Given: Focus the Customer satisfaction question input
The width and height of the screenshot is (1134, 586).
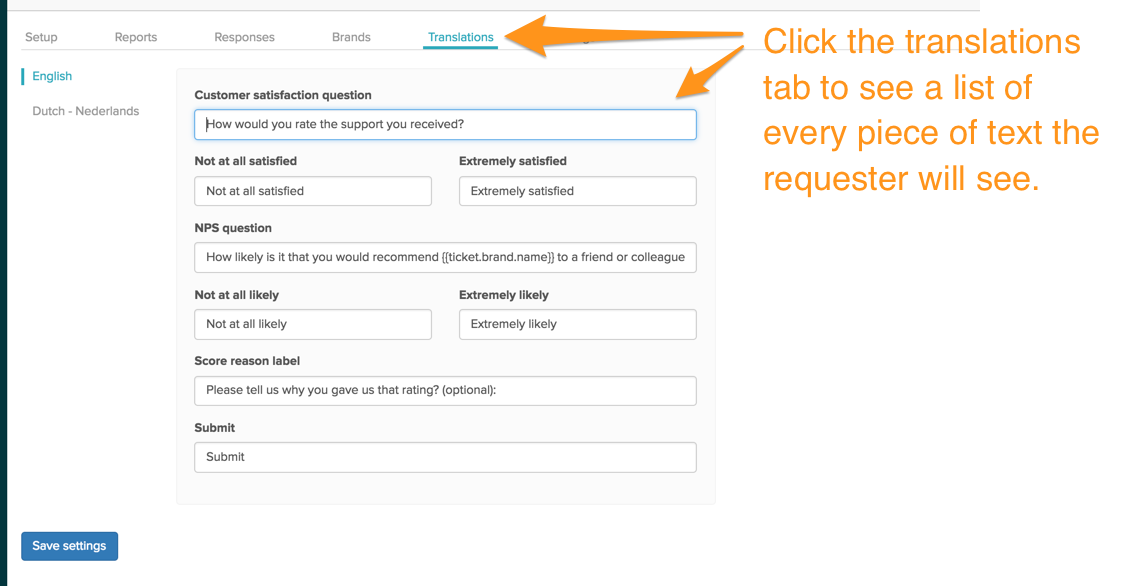Looking at the screenshot, I should click(446, 124).
